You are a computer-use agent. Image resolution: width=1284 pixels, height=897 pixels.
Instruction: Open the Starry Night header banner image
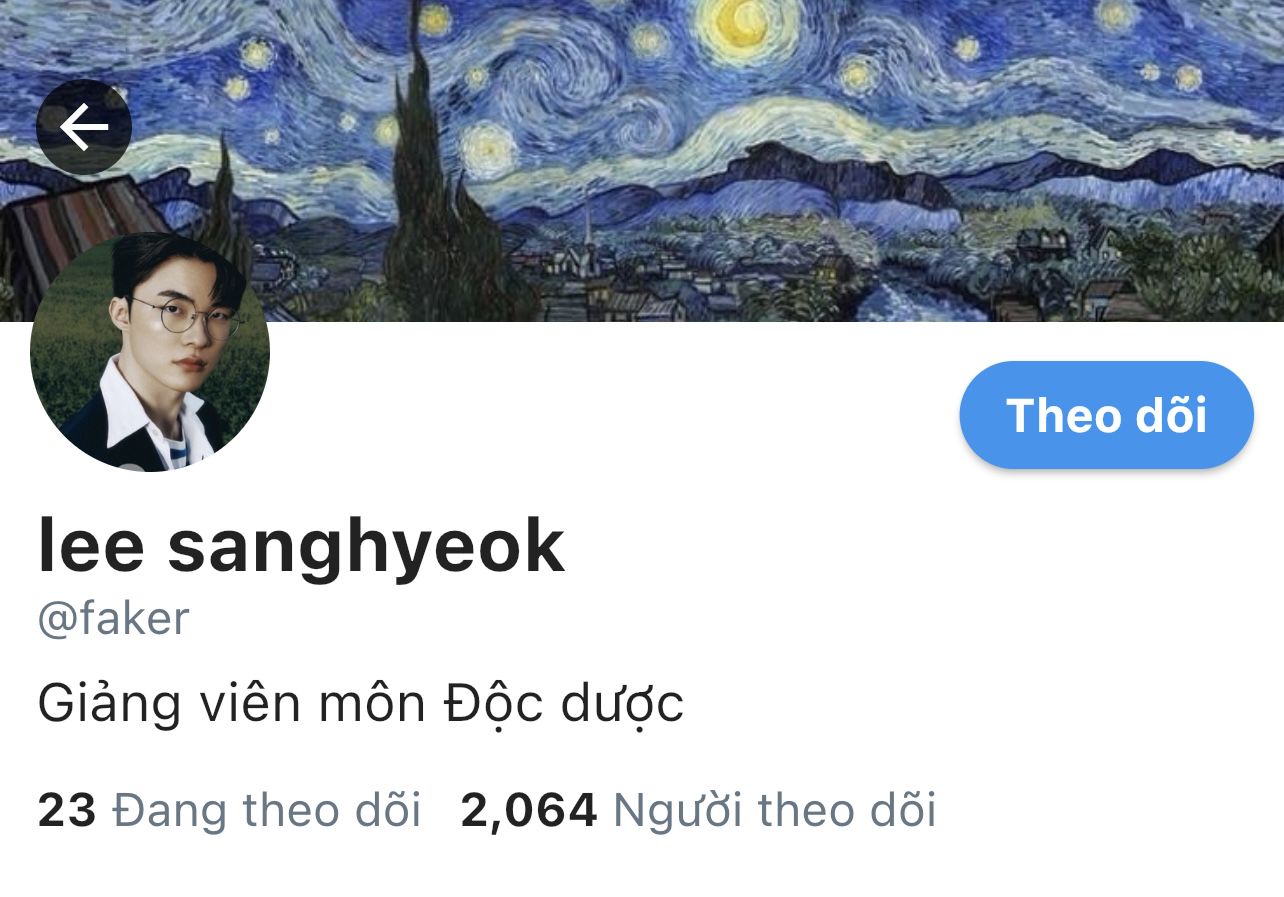[642, 160]
